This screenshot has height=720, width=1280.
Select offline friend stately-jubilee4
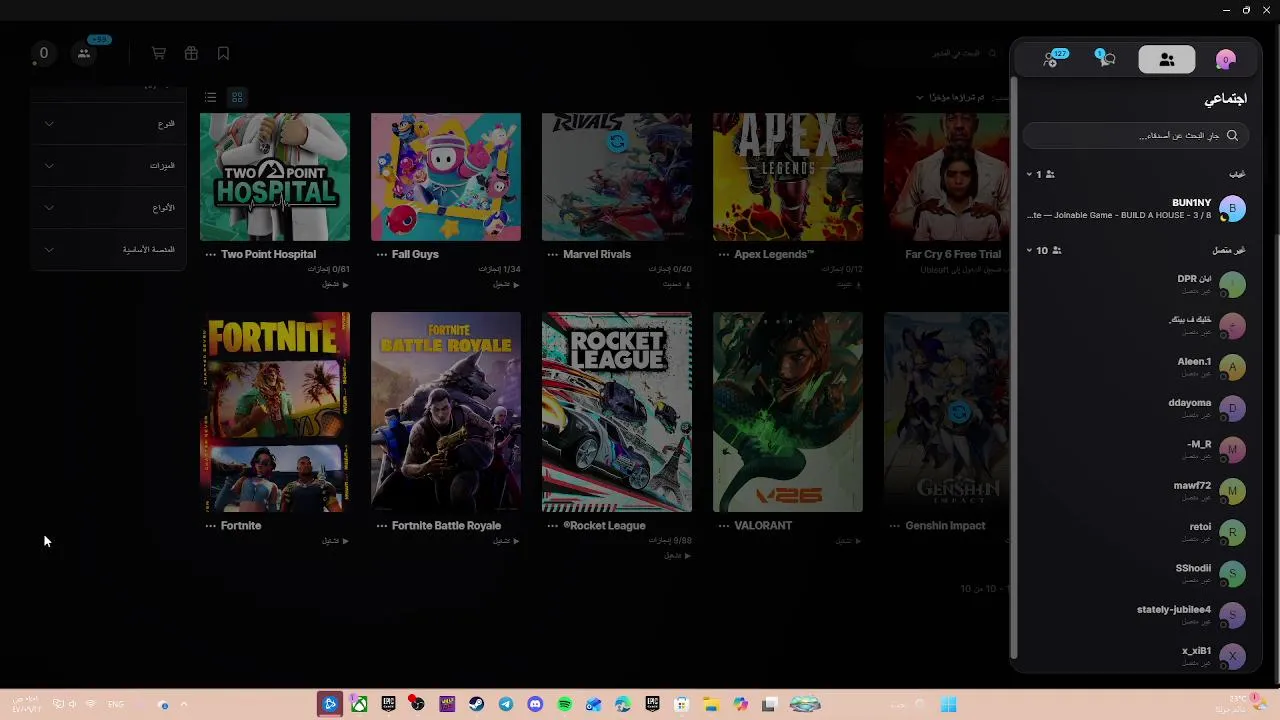pyautogui.click(x=1135, y=615)
